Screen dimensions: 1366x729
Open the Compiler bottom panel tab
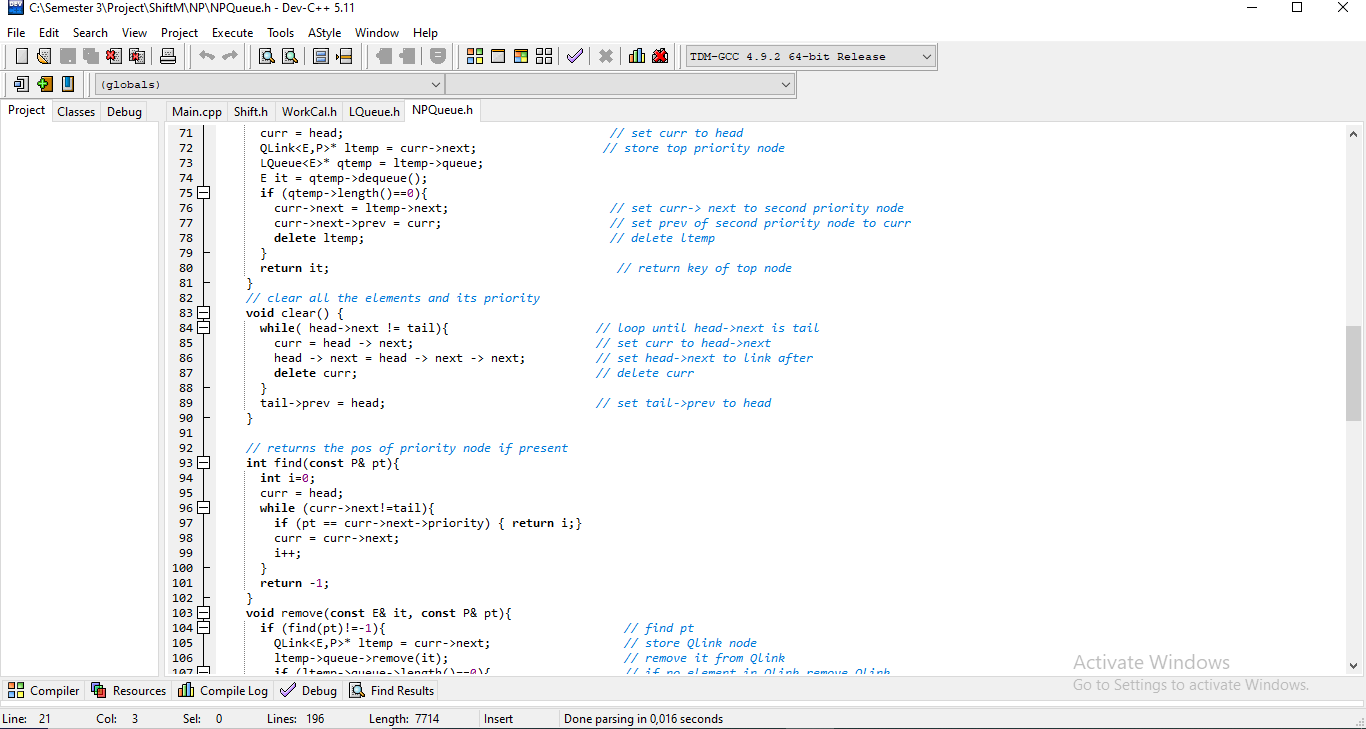pyautogui.click(x=44, y=690)
